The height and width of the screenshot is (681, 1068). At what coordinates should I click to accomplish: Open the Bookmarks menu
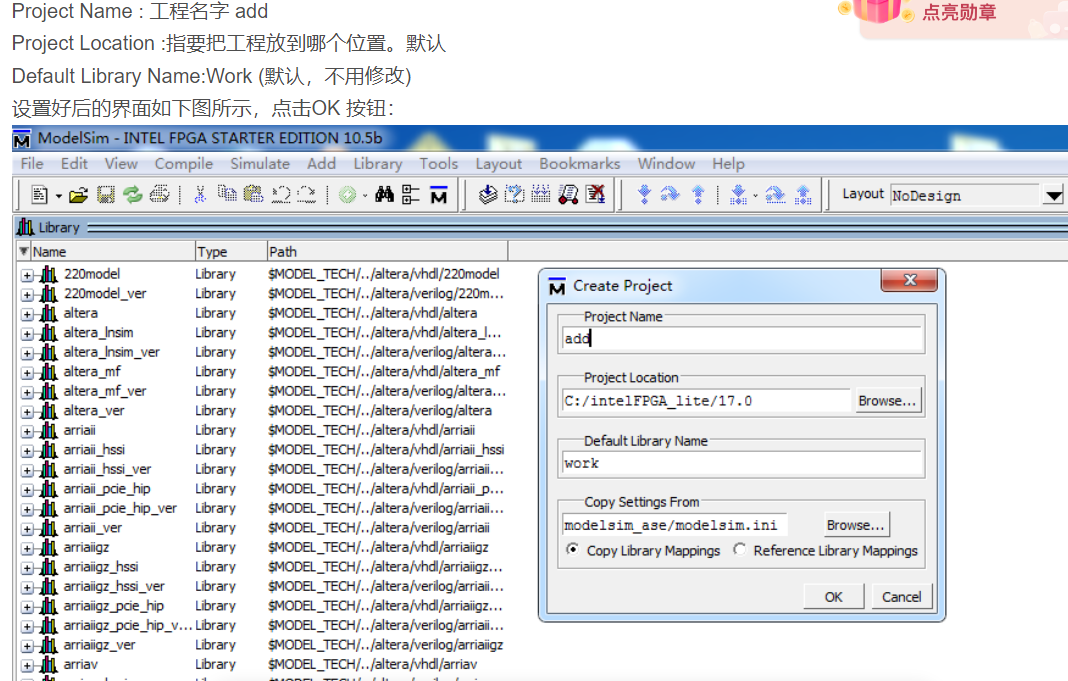(580, 163)
